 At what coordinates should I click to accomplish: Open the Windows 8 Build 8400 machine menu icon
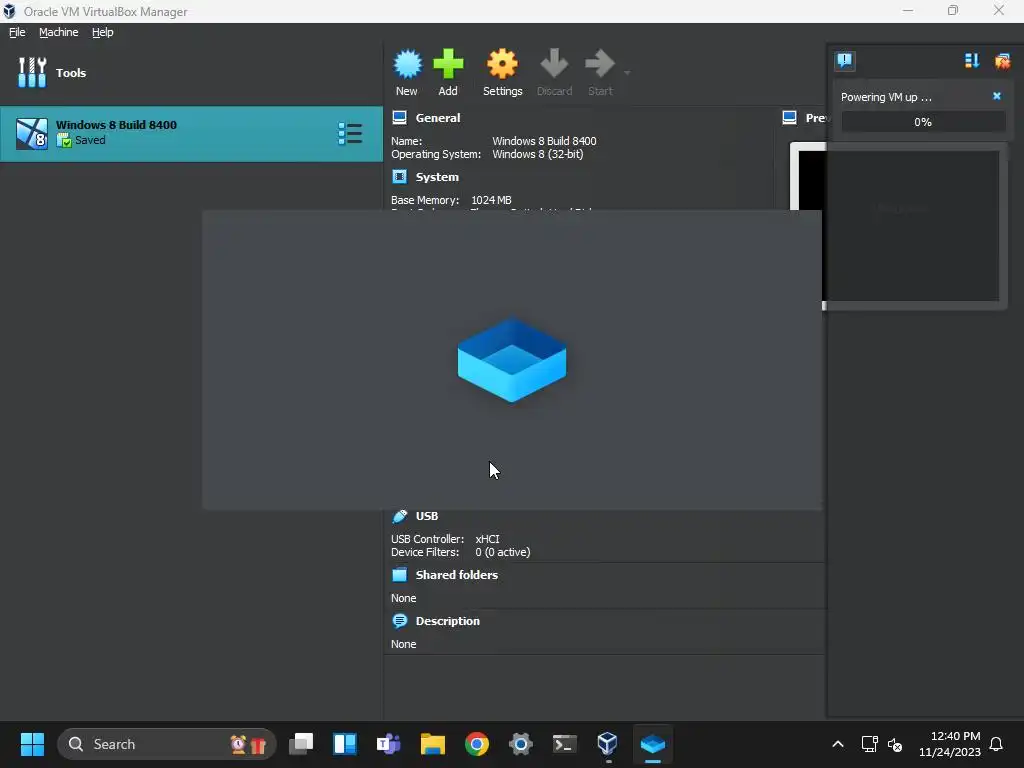tap(350, 134)
